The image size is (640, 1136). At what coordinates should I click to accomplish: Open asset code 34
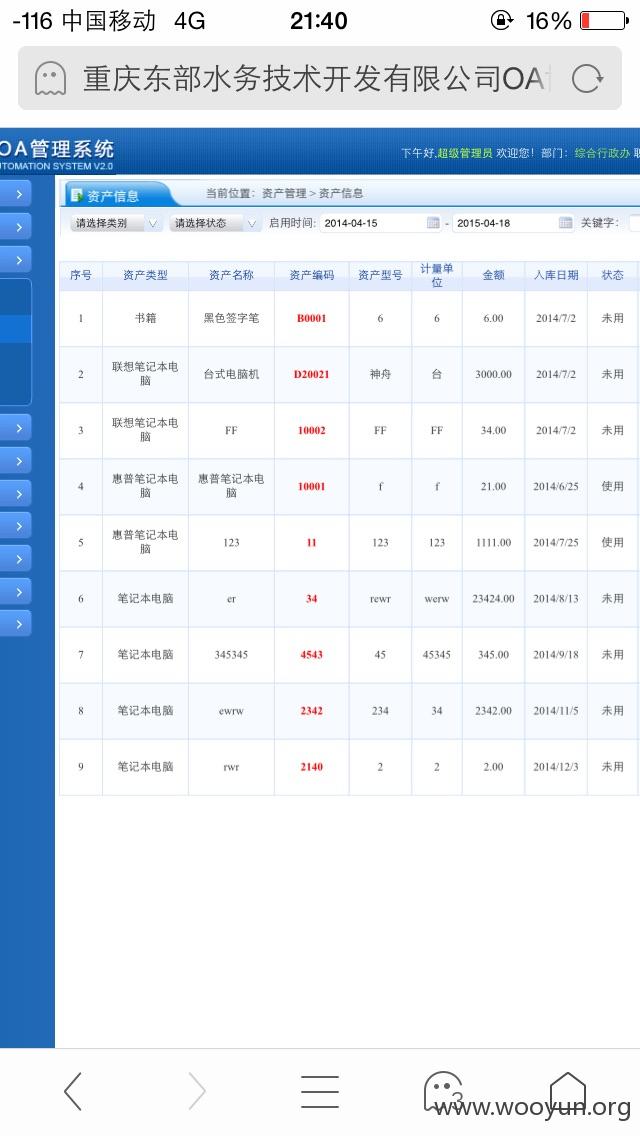coord(312,598)
